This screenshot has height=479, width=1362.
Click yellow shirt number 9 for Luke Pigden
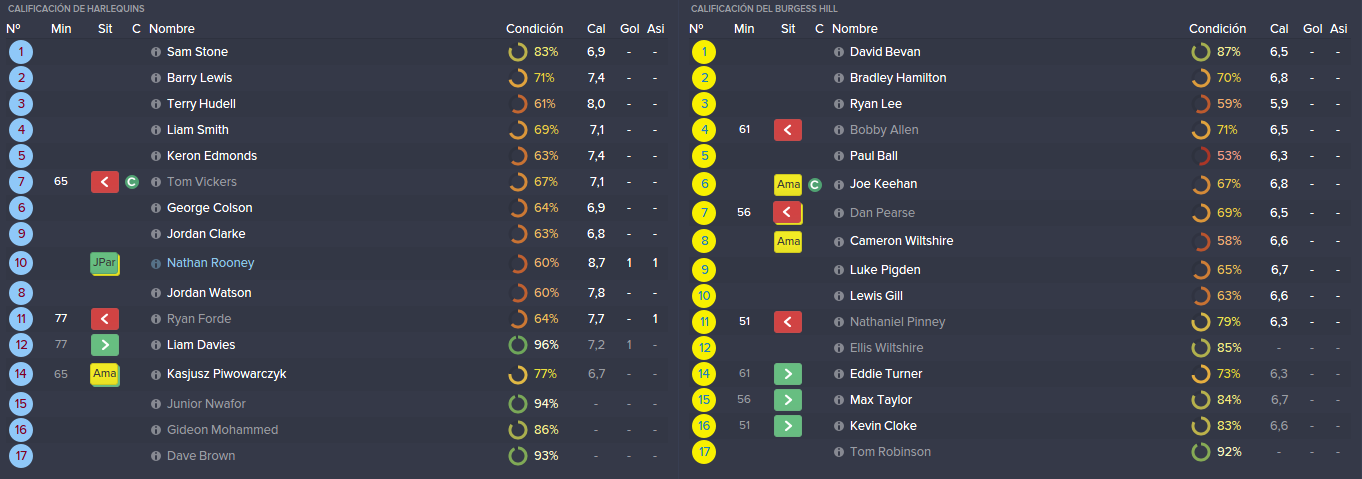pos(704,270)
